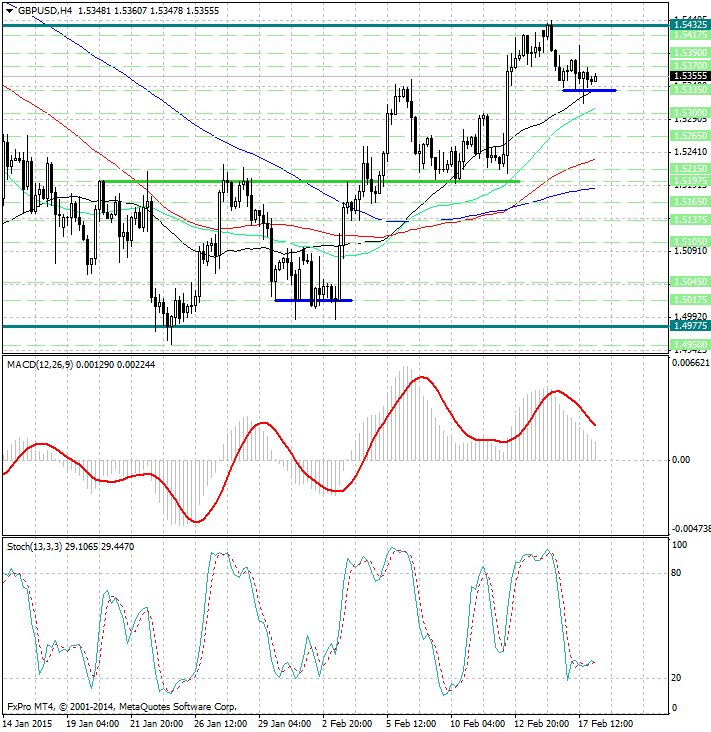Click the 1.50910 axis price value
The height and width of the screenshot is (732, 711).
pos(690,251)
